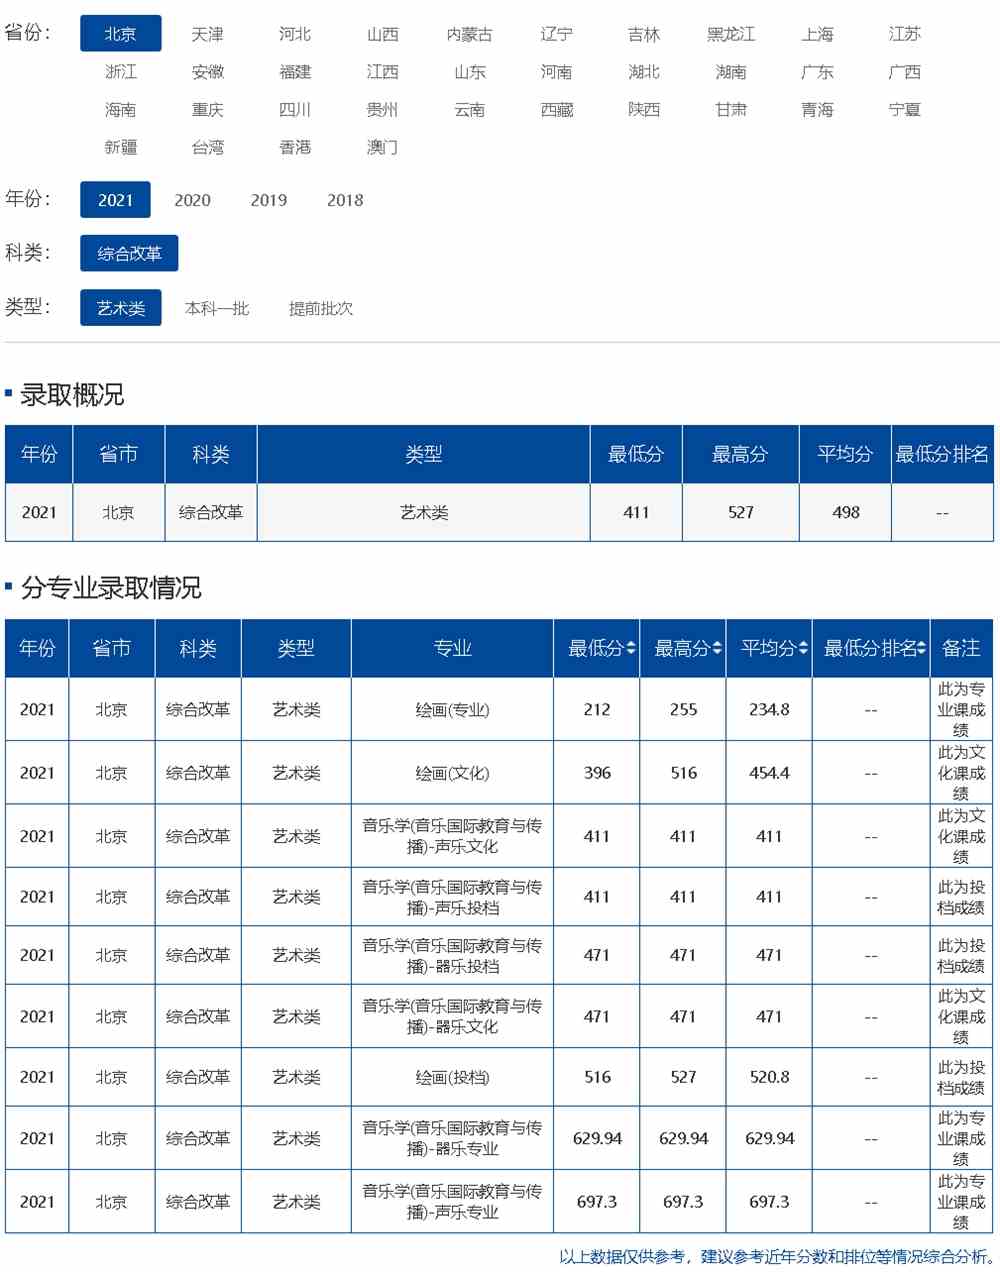1000x1272 pixels.
Task: Filter by 安徽 province
Action: point(208,72)
